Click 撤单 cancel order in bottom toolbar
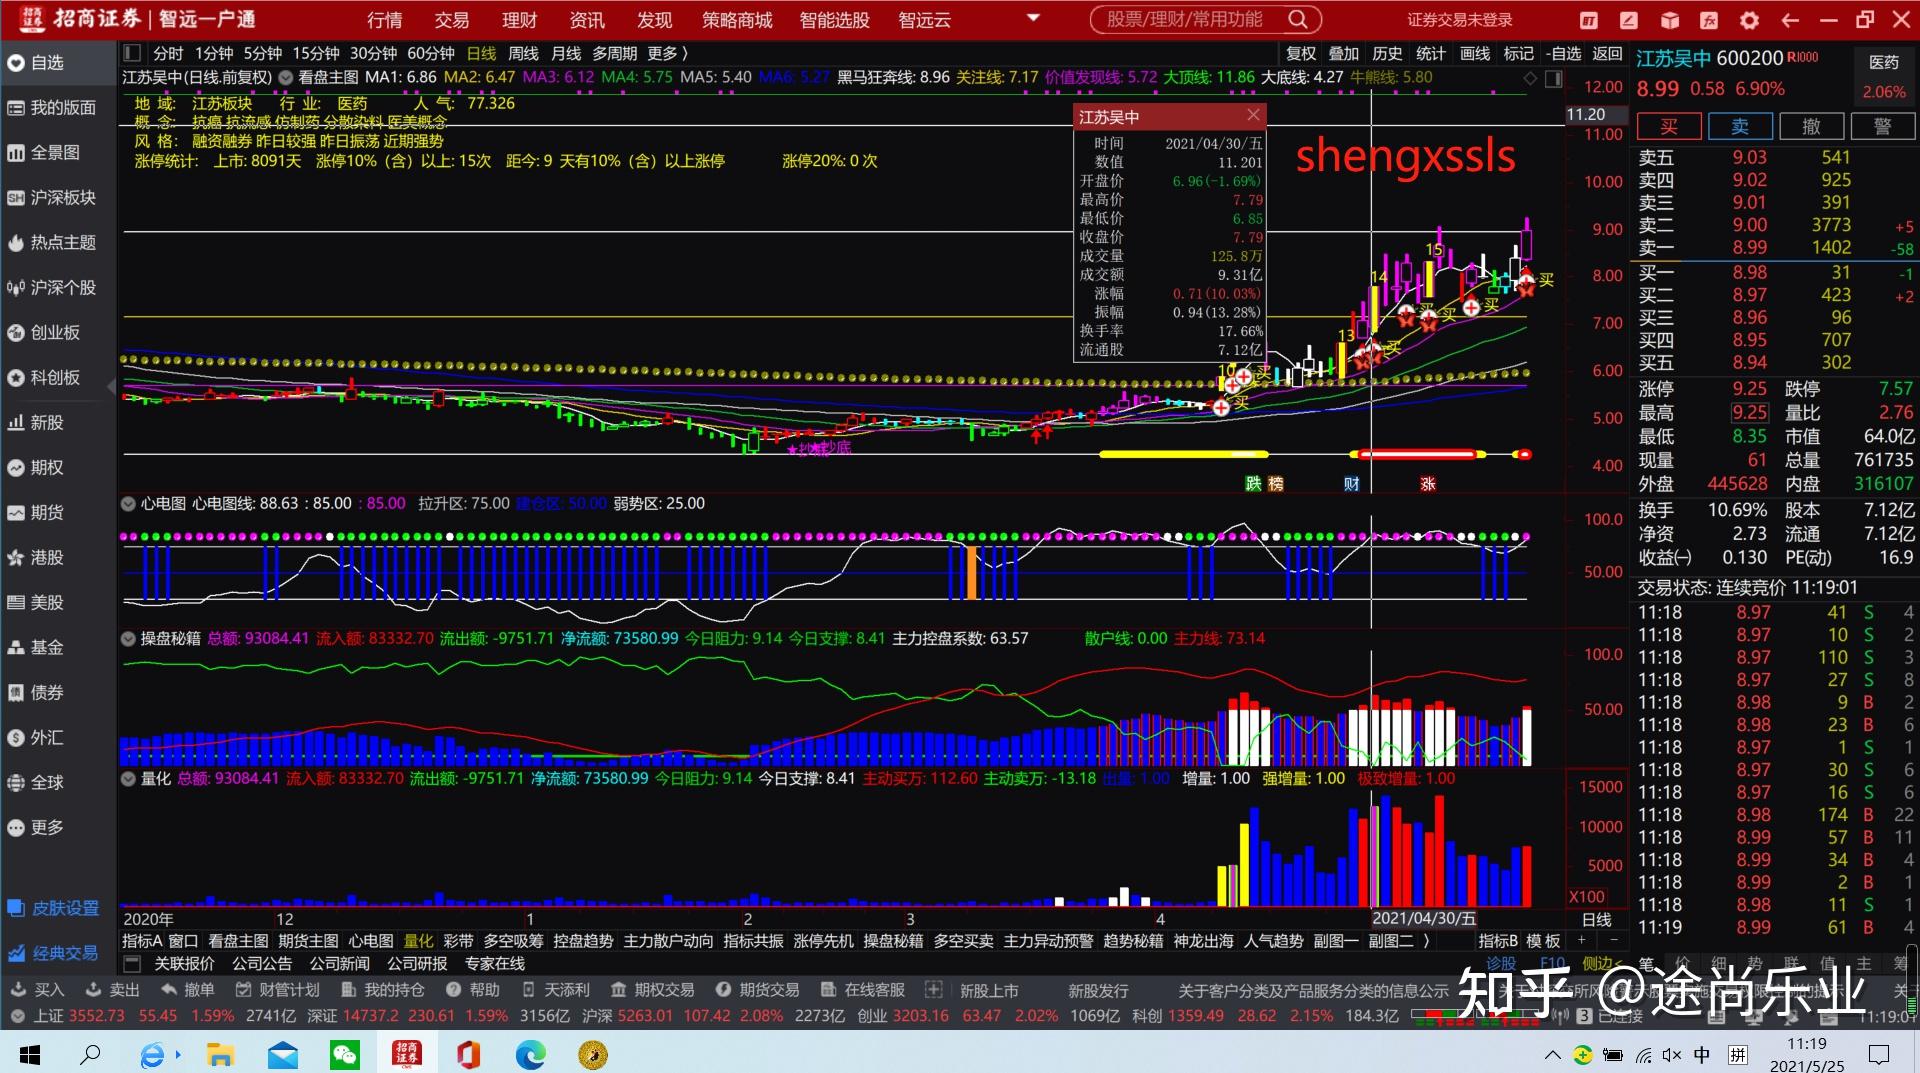Viewport: 1920px width, 1073px height. coord(188,990)
